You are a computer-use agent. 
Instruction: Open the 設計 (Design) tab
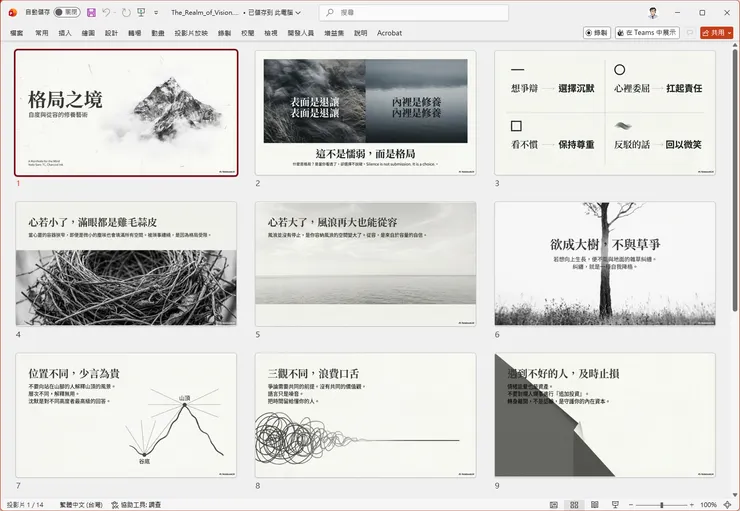click(111, 33)
